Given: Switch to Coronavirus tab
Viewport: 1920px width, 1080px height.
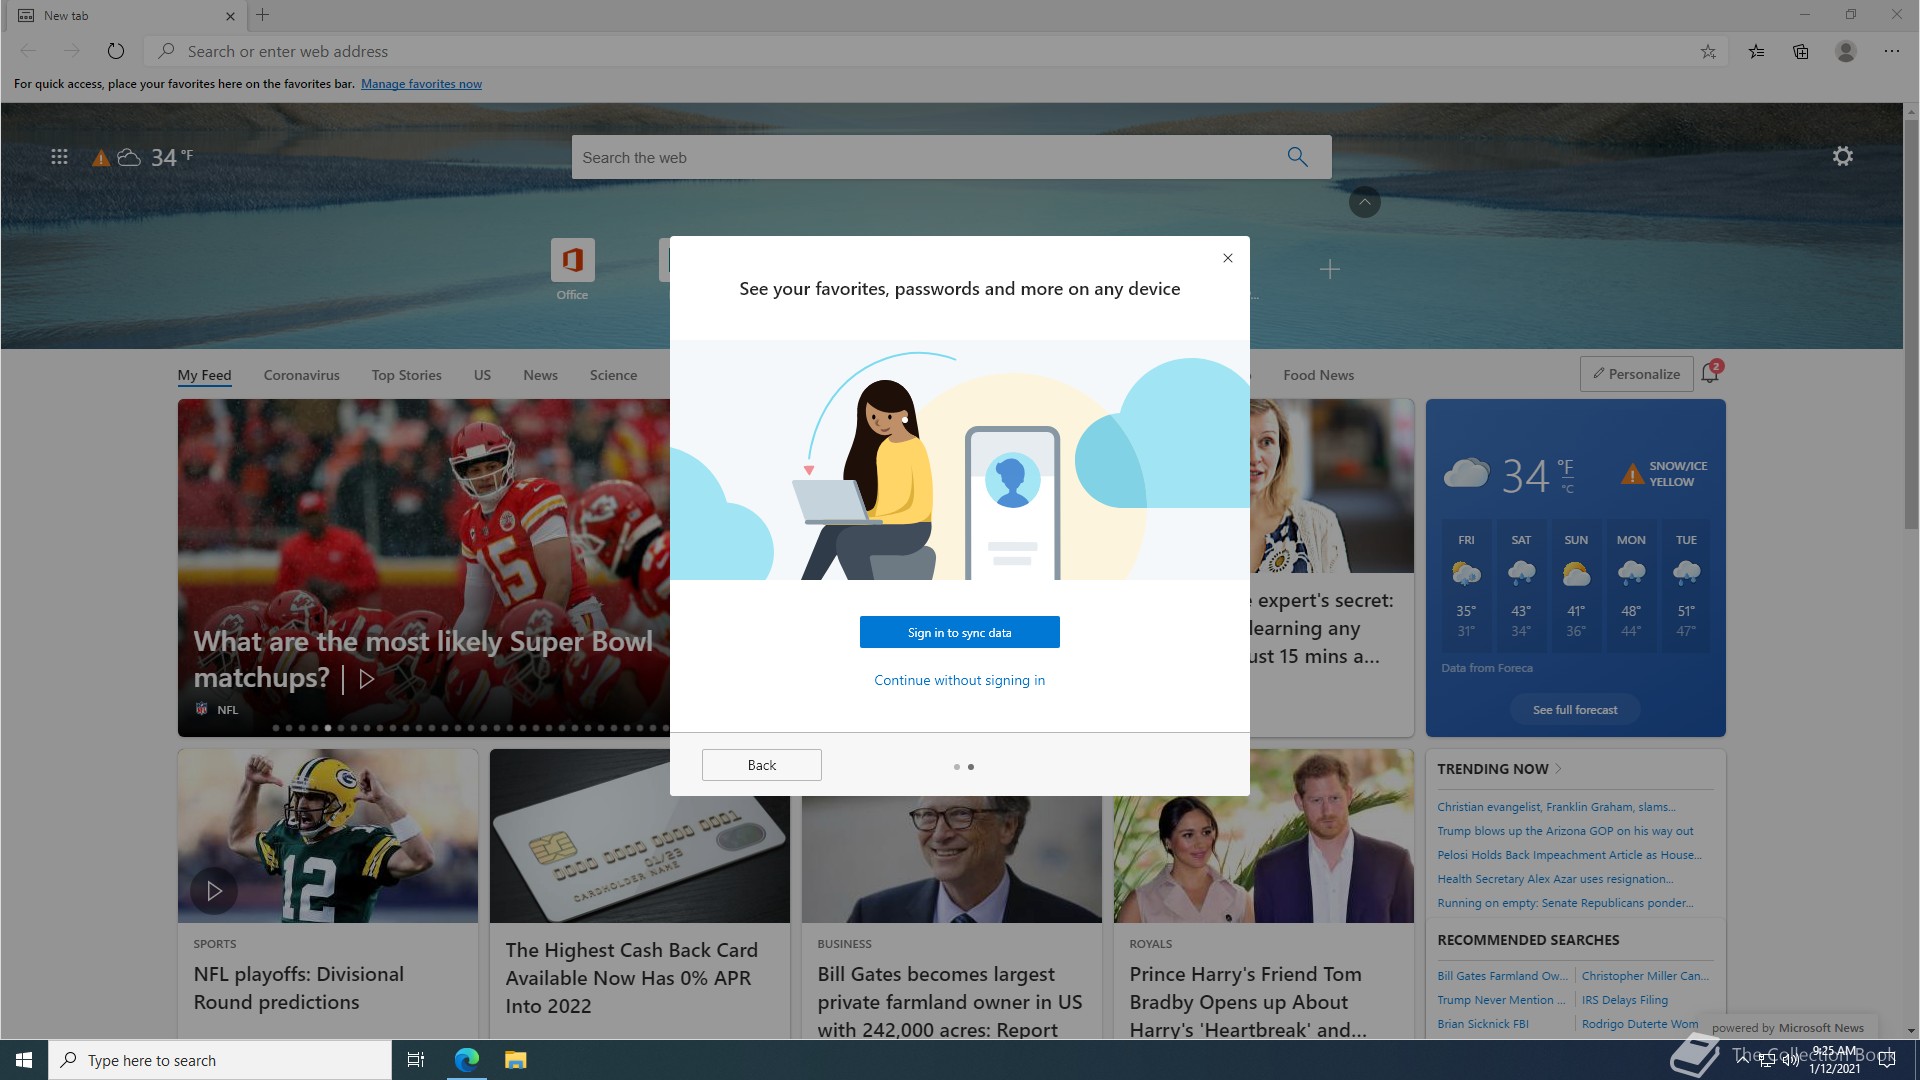Looking at the screenshot, I should pyautogui.click(x=302, y=375).
